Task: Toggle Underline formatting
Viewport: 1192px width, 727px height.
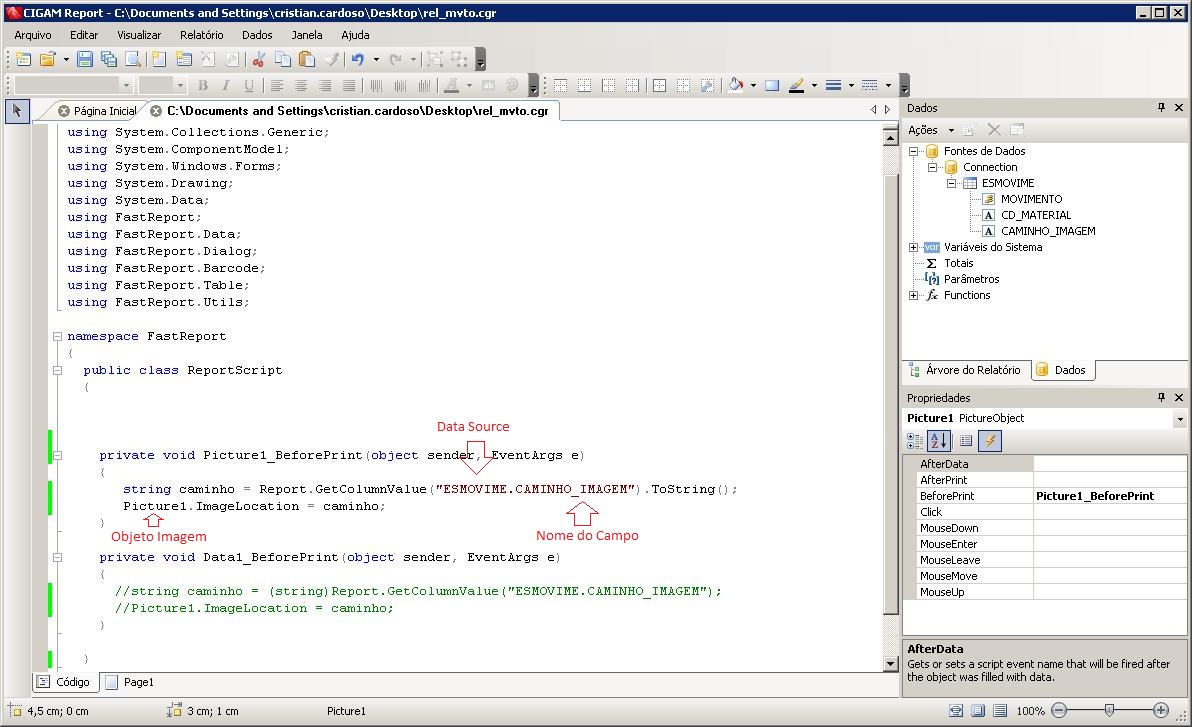Action: pyautogui.click(x=249, y=85)
